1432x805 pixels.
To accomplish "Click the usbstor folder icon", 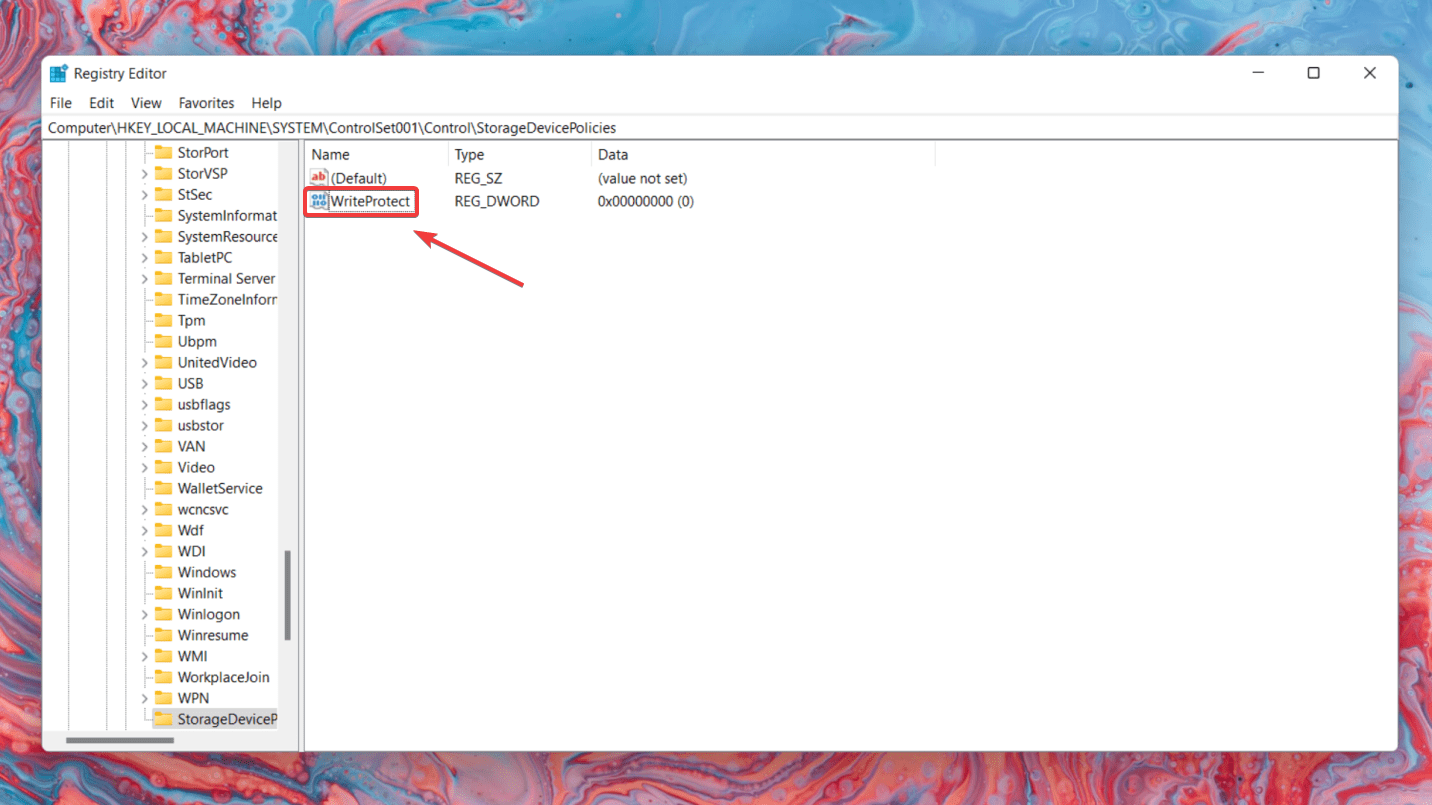I will pos(163,425).
